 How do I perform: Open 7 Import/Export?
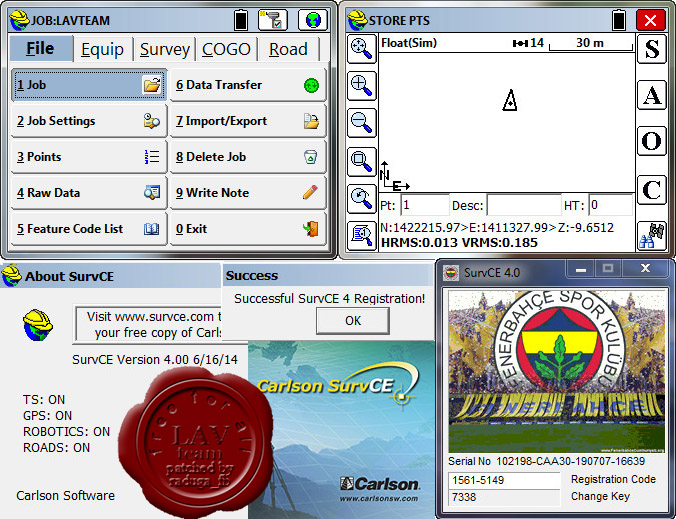click(x=248, y=121)
